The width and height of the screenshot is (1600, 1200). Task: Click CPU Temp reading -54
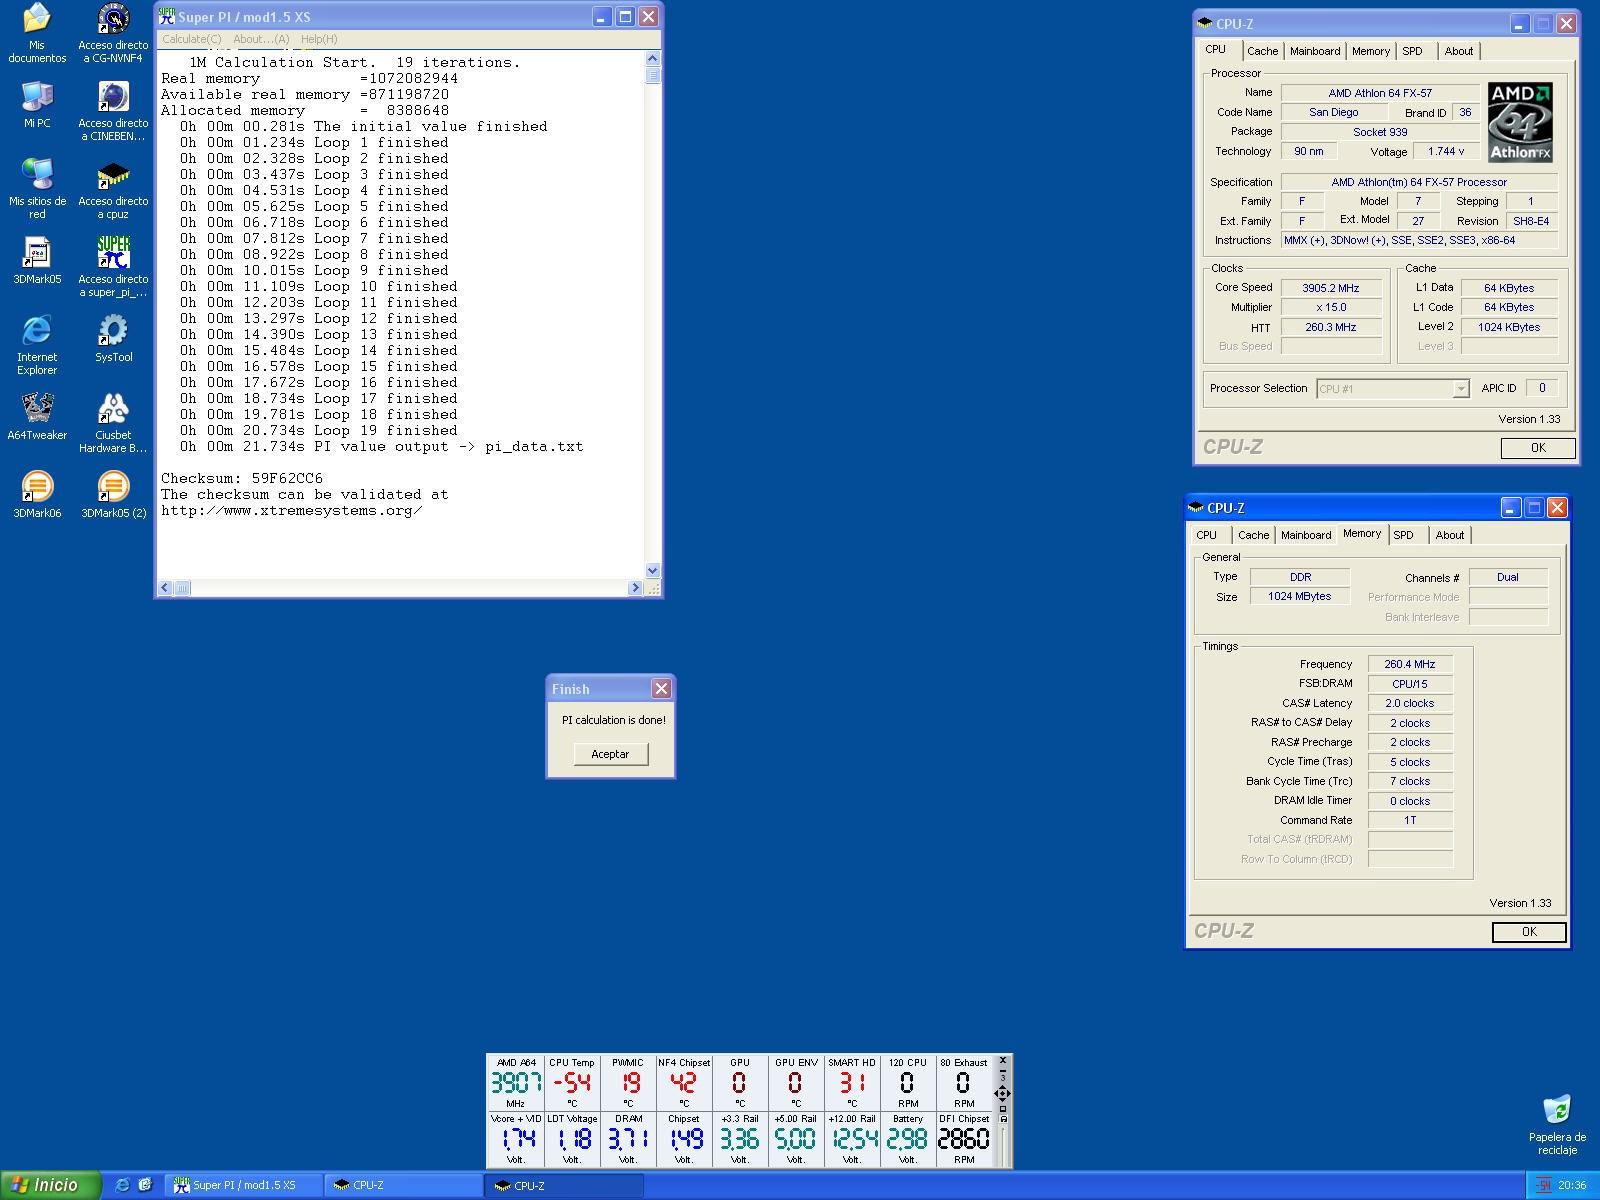click(572, 1083)
